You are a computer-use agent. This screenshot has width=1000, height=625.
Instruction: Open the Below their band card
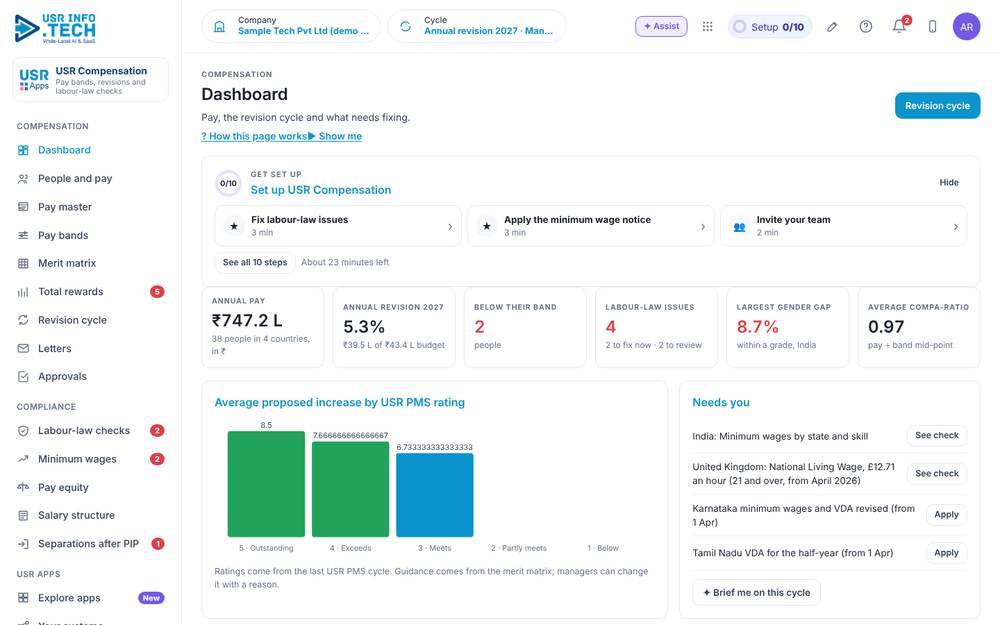525,327
